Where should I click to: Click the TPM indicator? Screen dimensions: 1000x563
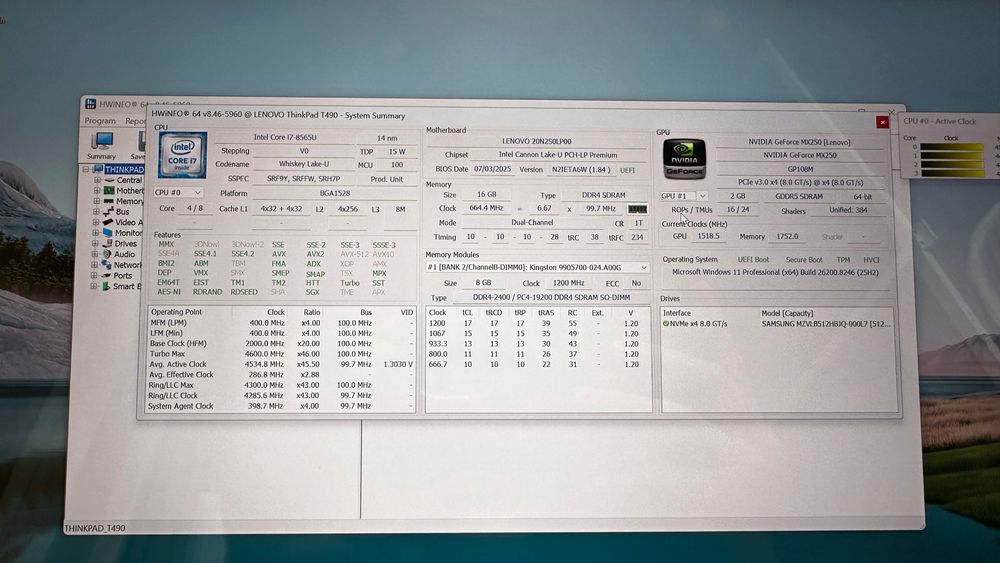843,260
